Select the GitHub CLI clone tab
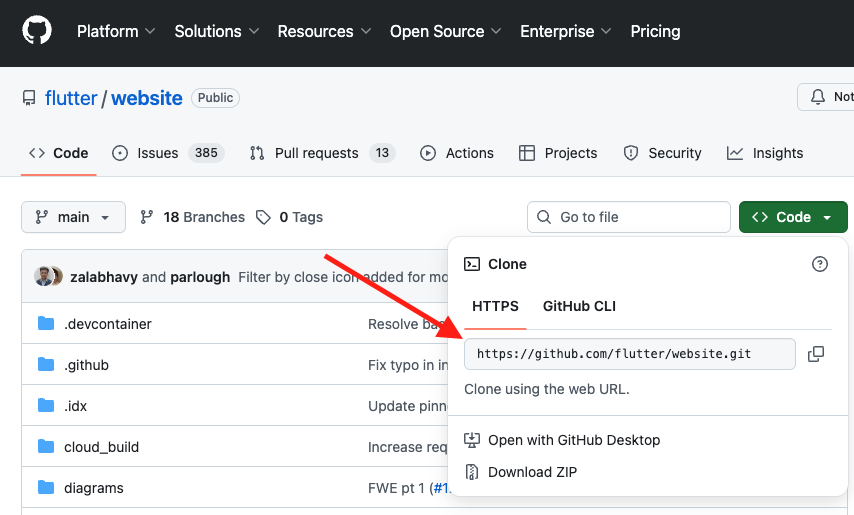The height and width of the screenshot is (515, 854). (580, 306)
